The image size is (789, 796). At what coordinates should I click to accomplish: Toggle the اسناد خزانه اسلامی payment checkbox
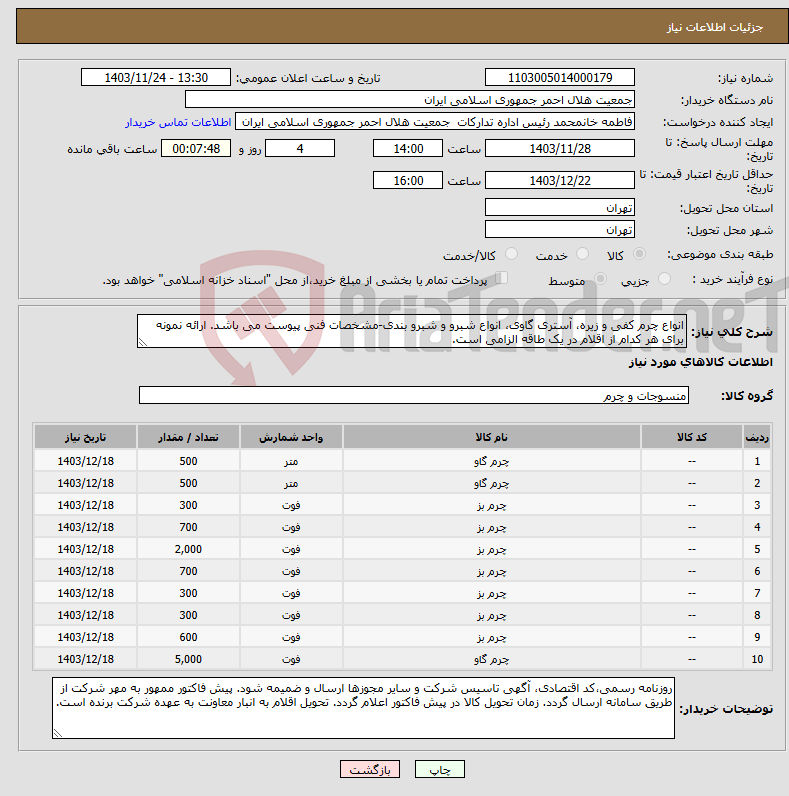point(502,278)
